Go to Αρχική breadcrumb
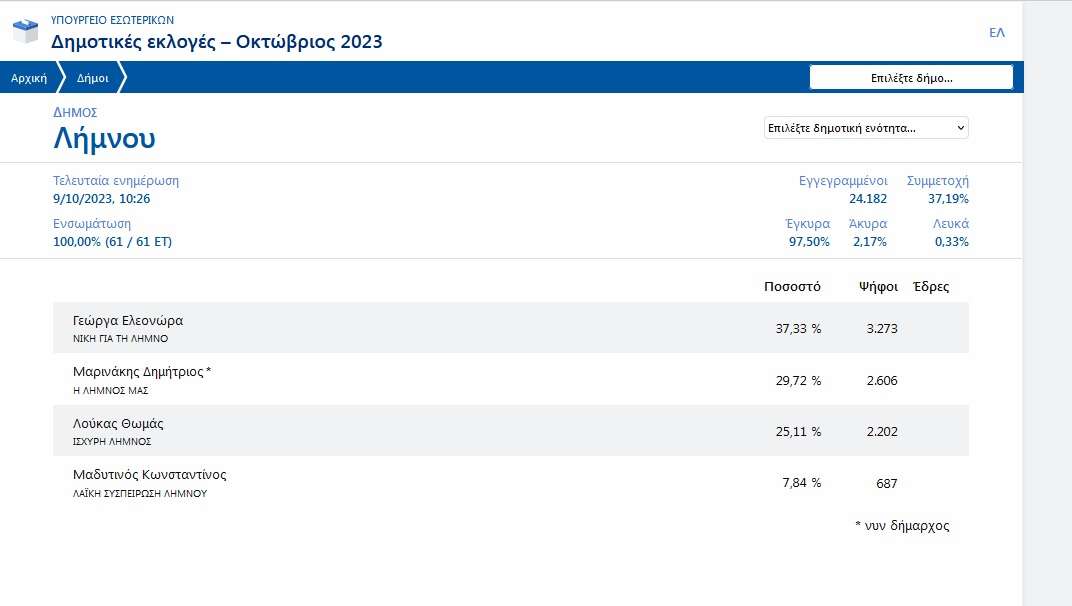Screen dimensions: 1072x606 coord(29,78)
